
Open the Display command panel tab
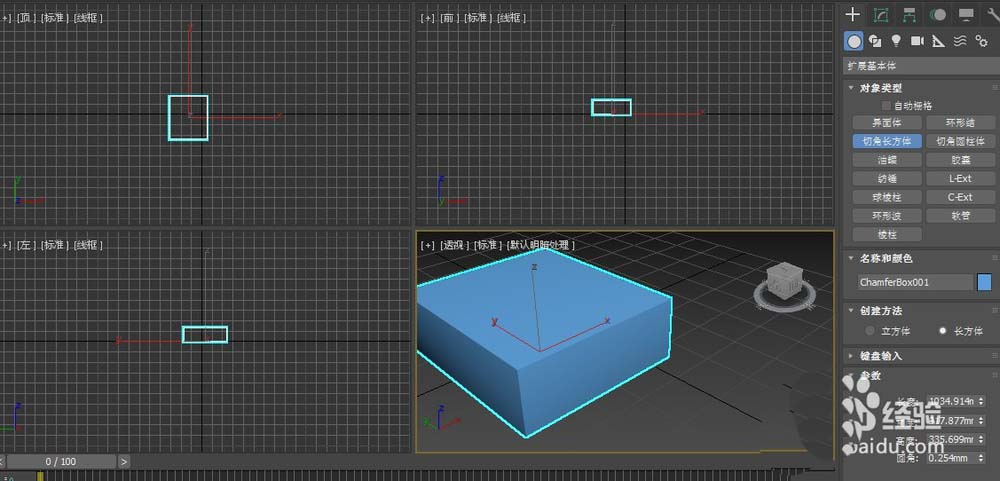[x=966, y=15]
